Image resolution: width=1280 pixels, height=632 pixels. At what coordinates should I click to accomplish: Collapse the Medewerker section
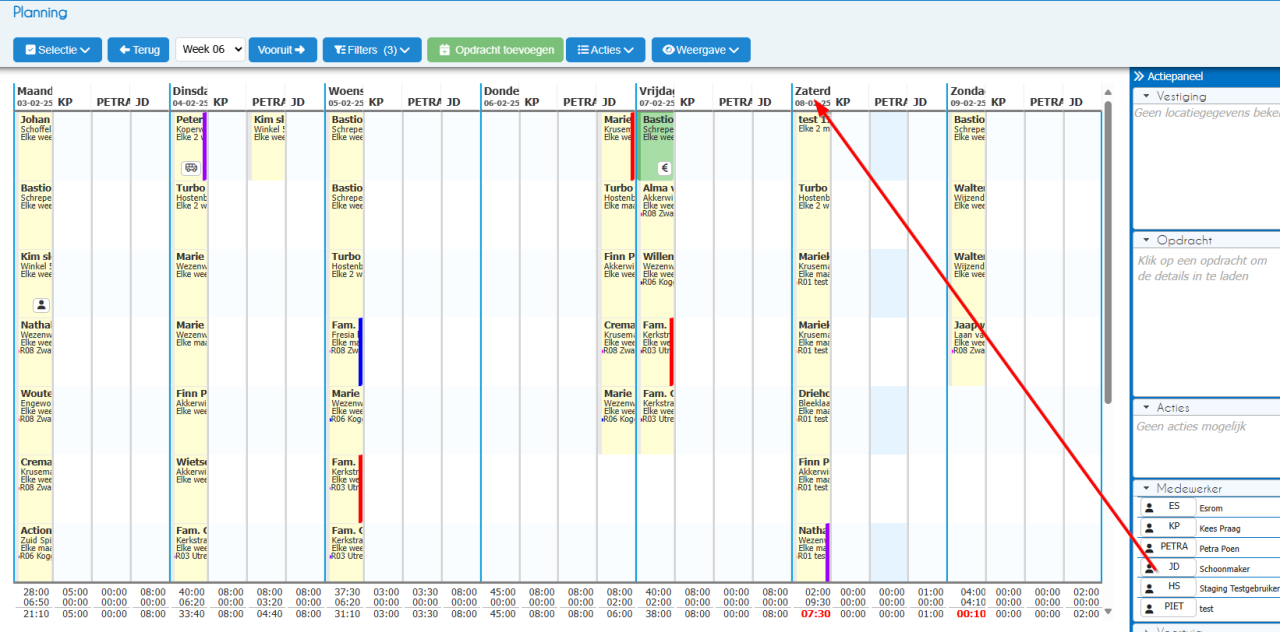click(1146, 489)
